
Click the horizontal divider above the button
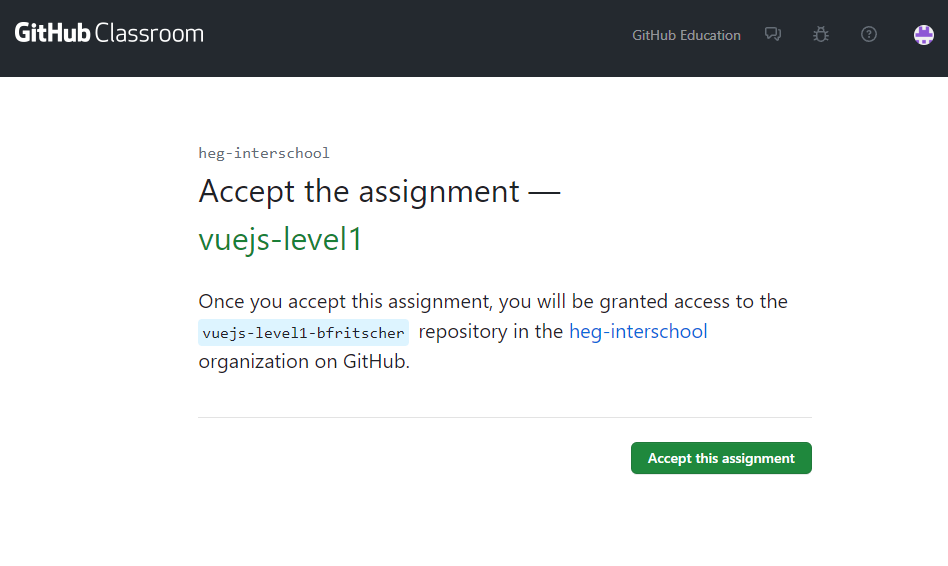(x=505, y=417)
